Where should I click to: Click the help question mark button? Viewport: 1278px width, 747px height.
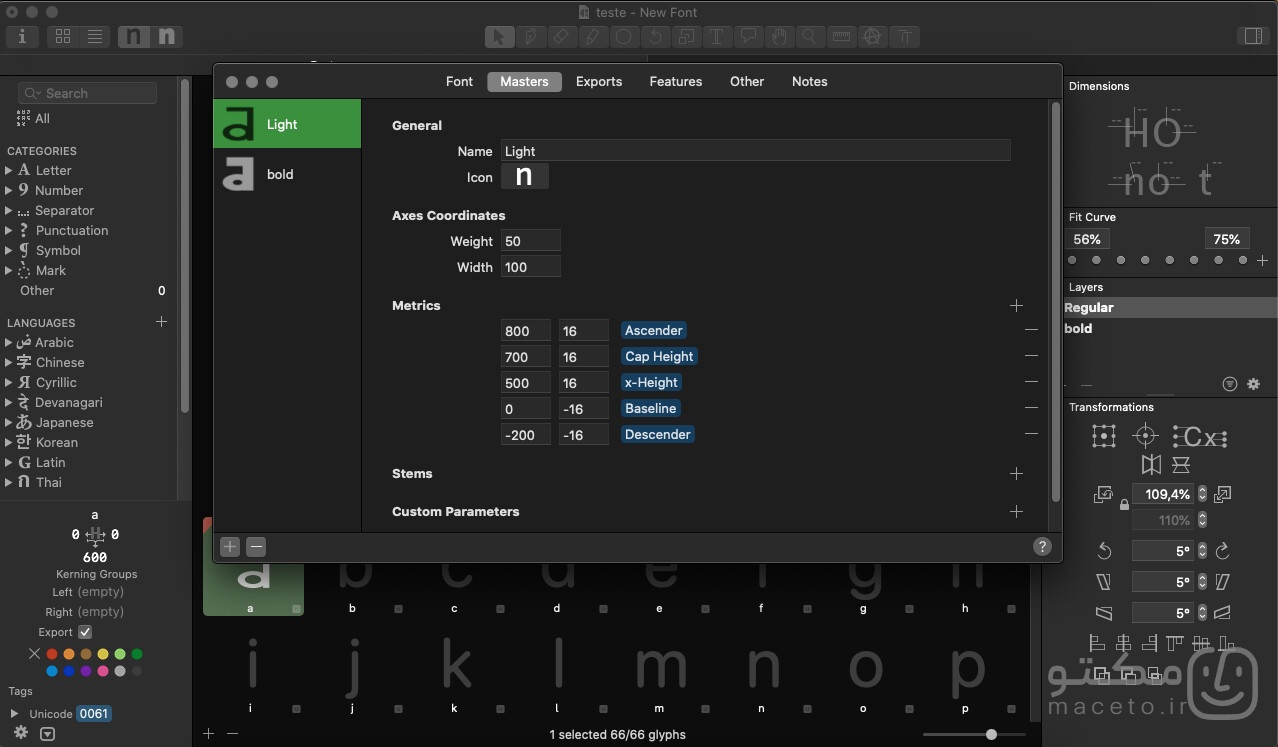(1042, 546)
